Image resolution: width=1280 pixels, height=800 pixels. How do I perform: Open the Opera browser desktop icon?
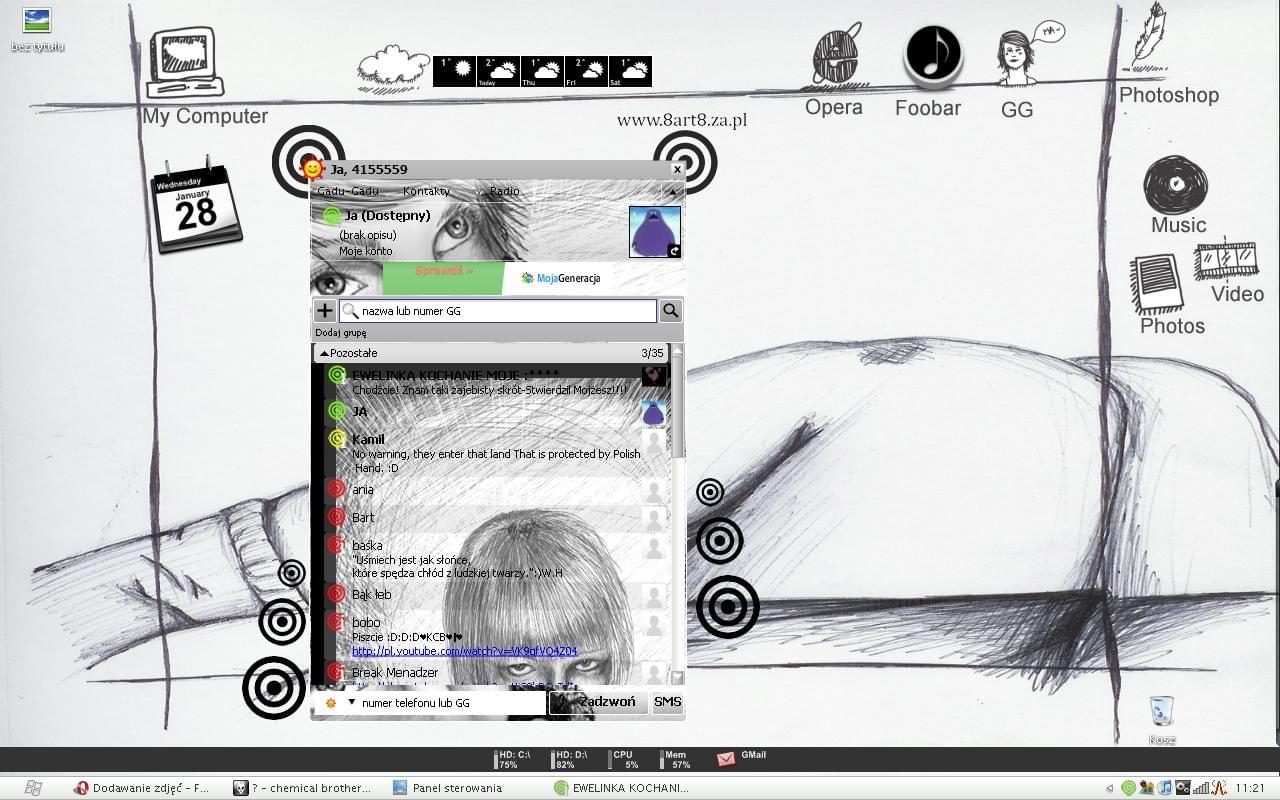pyautogui.click(x=835, y=56)
